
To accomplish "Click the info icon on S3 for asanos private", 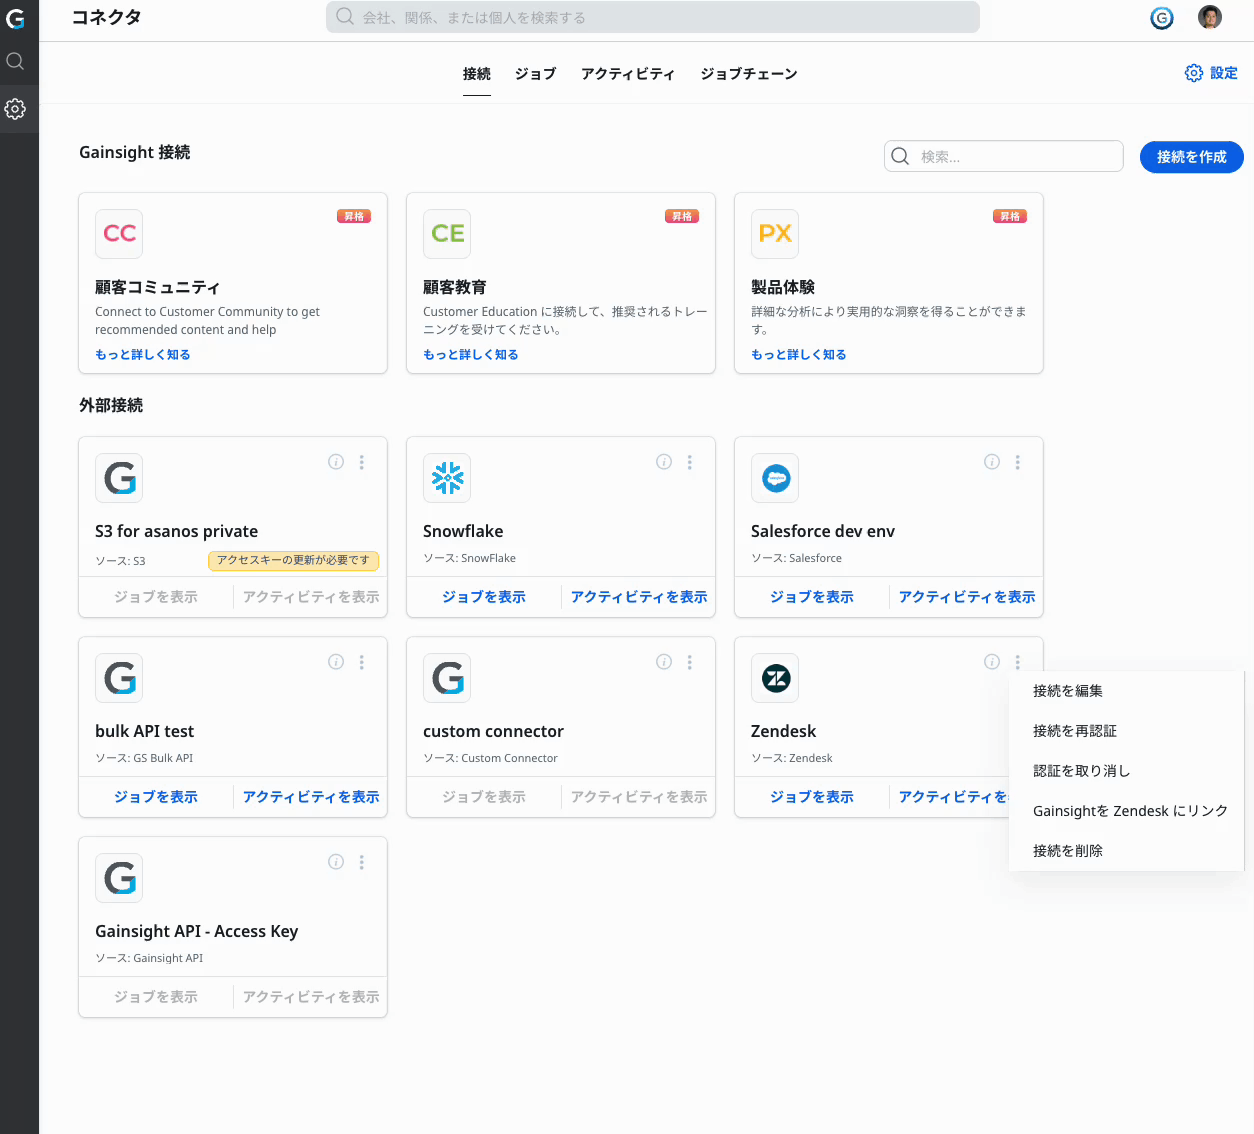I will click(x=336, y=462).
